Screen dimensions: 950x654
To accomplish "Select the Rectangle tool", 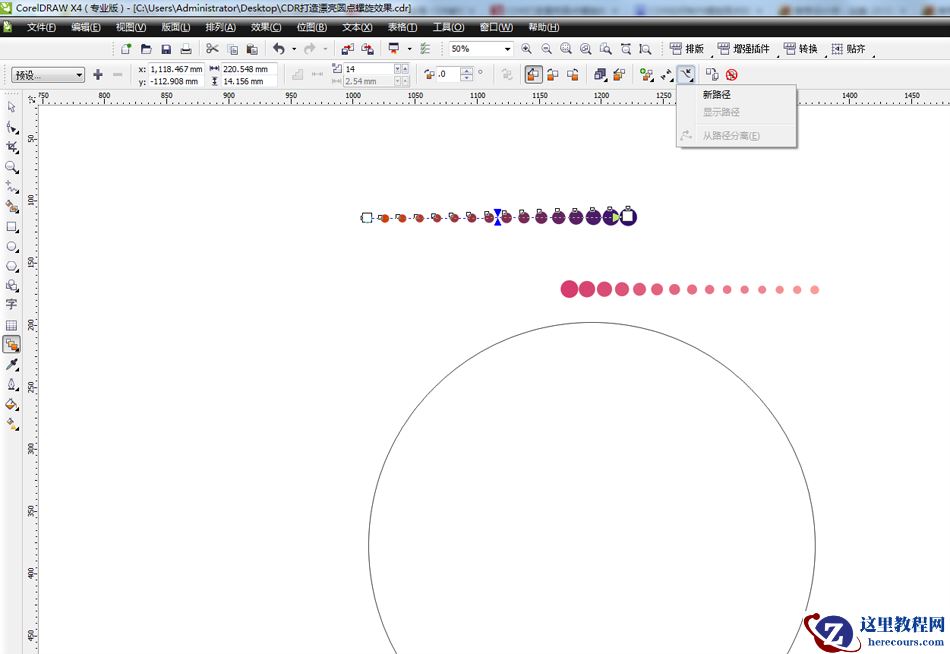I will [x=12, y=227].
